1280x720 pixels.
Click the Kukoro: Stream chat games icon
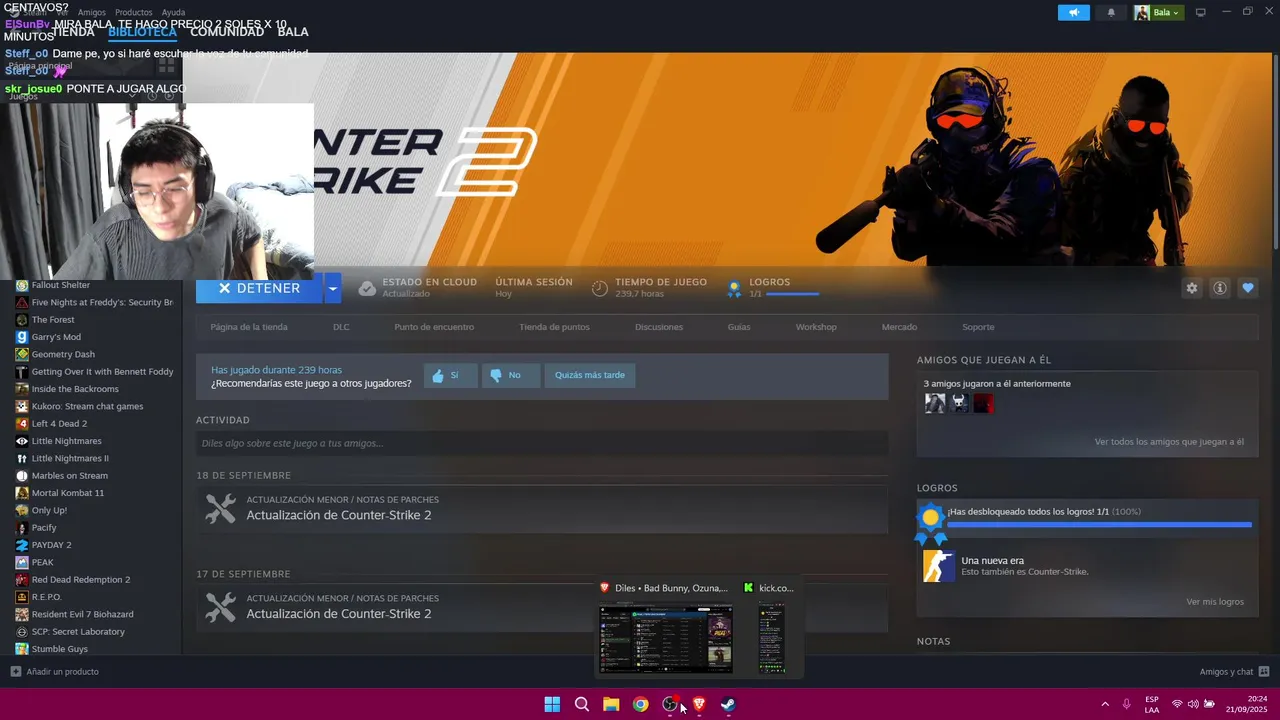tap(22, 406)
